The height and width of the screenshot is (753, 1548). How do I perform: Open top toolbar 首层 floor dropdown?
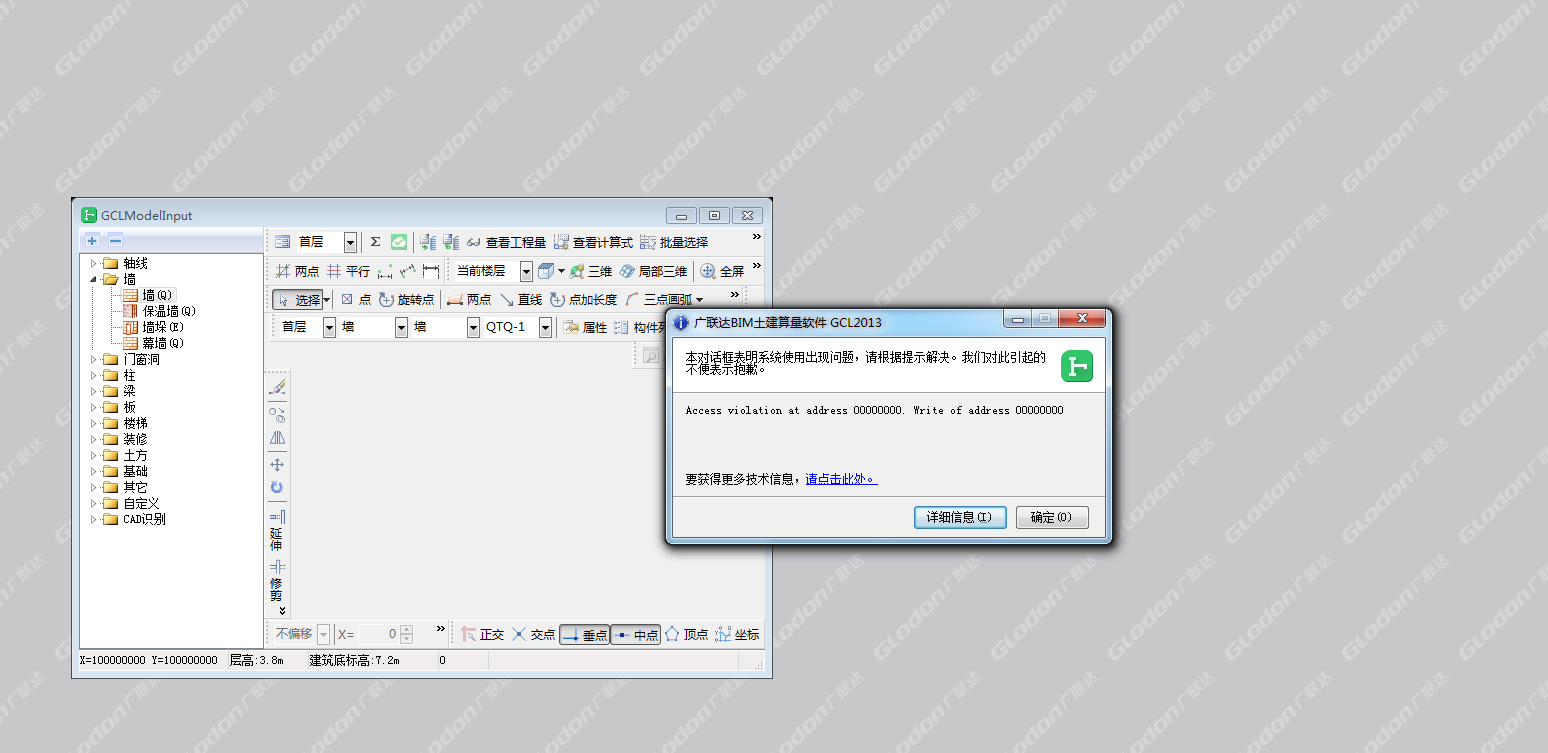350,242
